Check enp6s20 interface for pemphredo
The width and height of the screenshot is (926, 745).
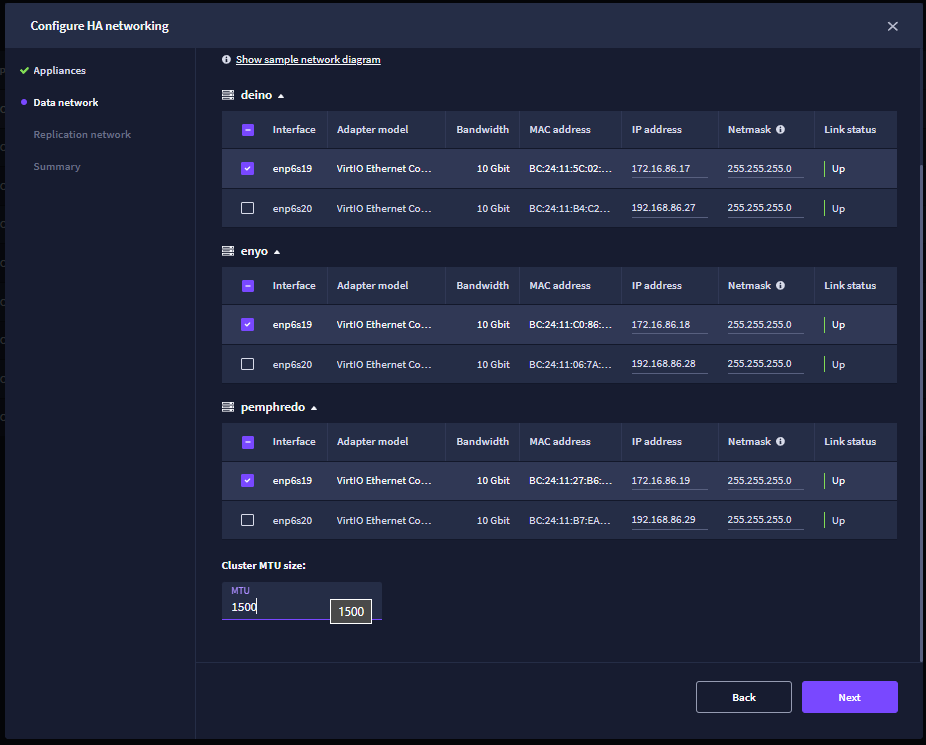click(247, 519)
